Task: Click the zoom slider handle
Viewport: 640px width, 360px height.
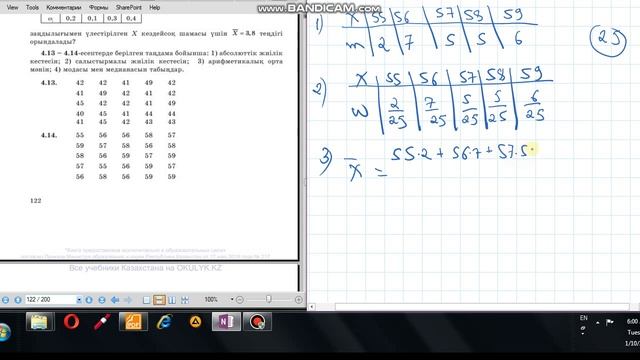Action: pos(269,299)
